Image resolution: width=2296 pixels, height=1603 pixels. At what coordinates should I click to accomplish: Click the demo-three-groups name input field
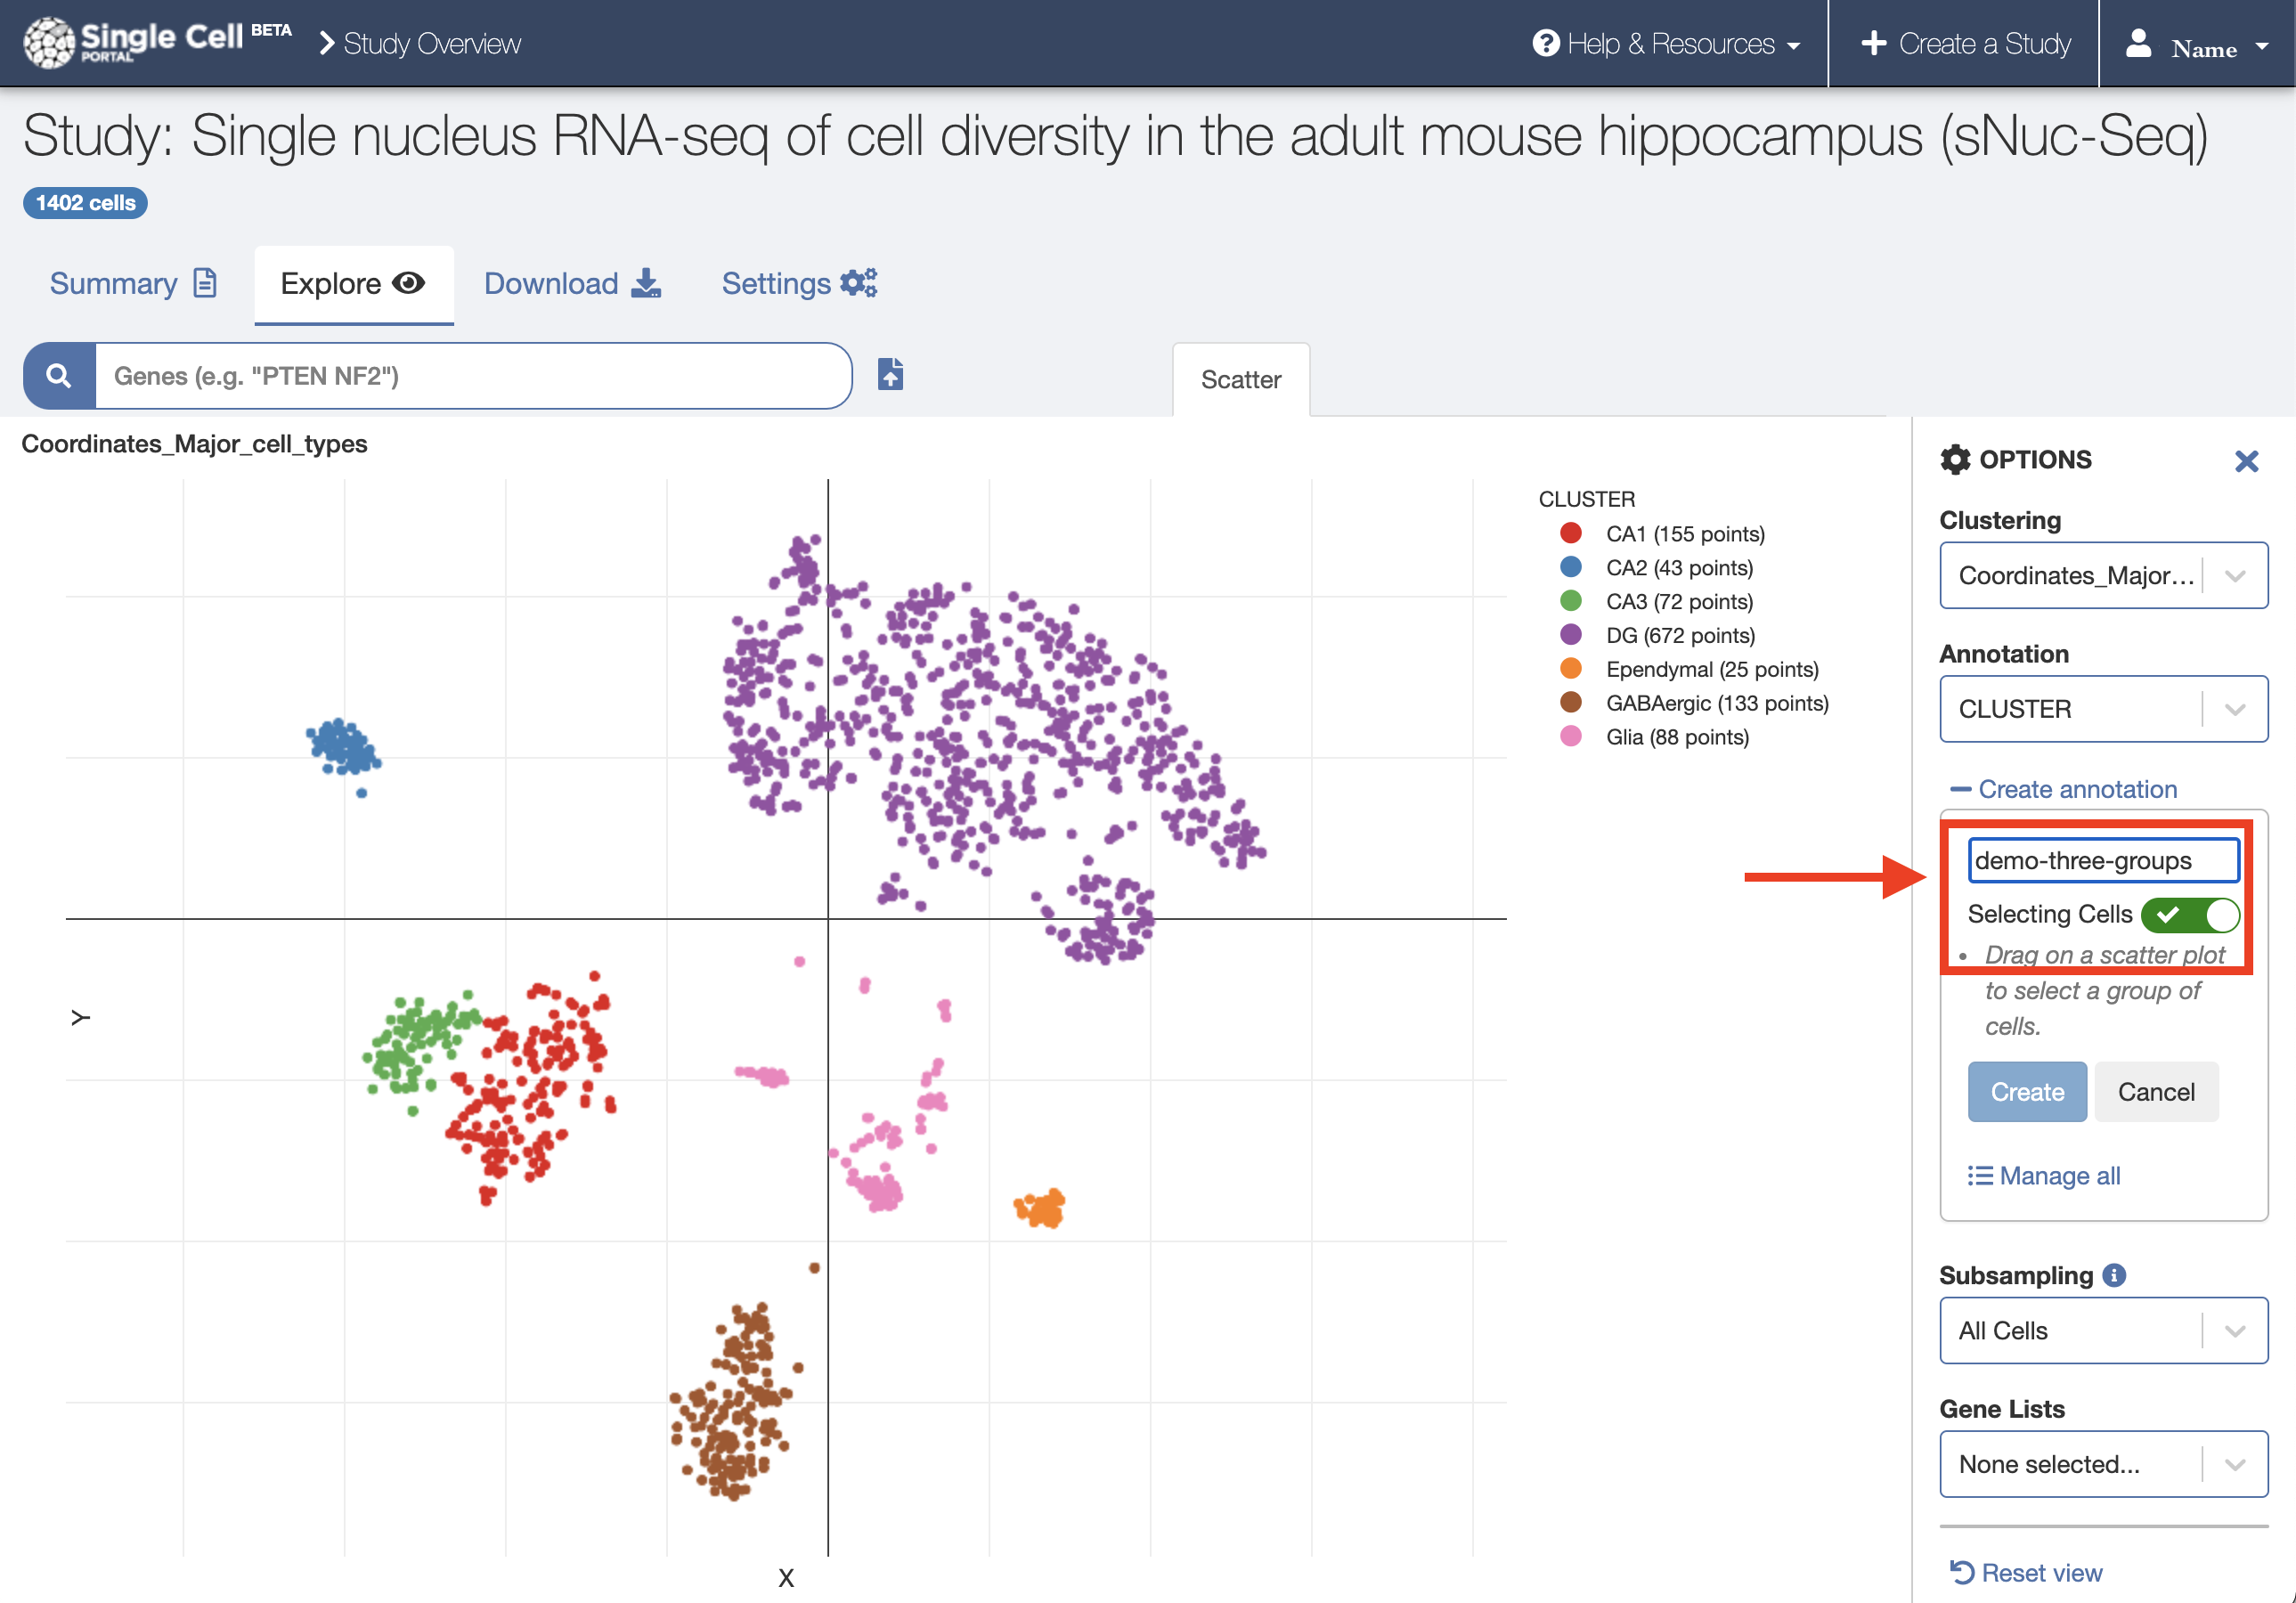2102,860
